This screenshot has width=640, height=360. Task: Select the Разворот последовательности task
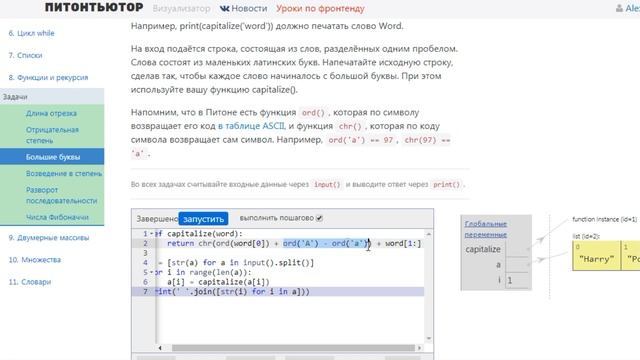tap(61, 195)
